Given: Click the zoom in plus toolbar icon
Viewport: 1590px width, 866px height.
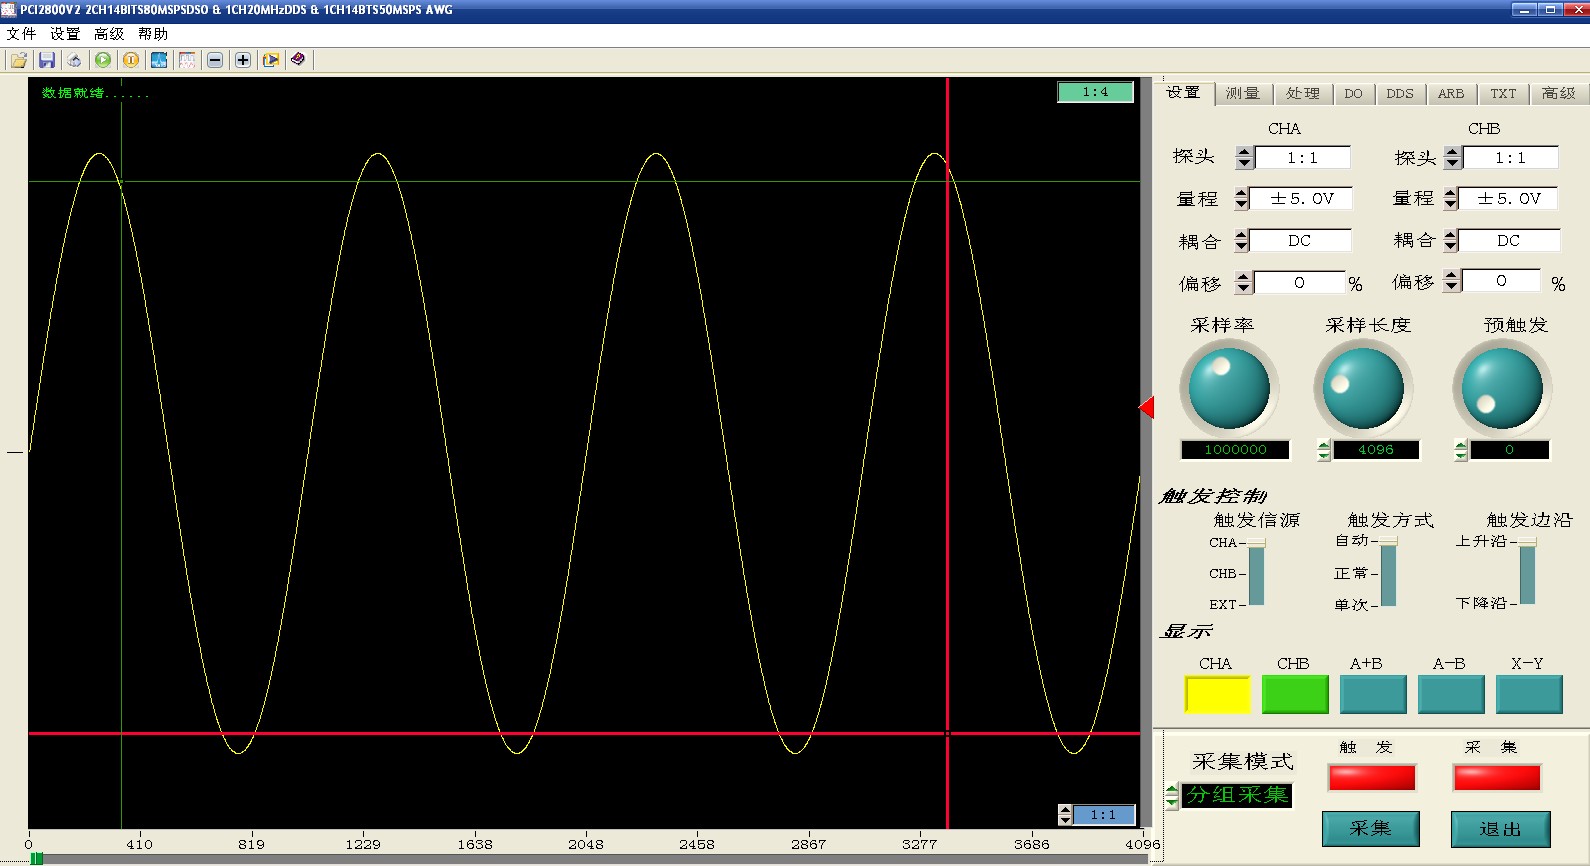Looking at the screenshot, I should [x=243, y=60].
